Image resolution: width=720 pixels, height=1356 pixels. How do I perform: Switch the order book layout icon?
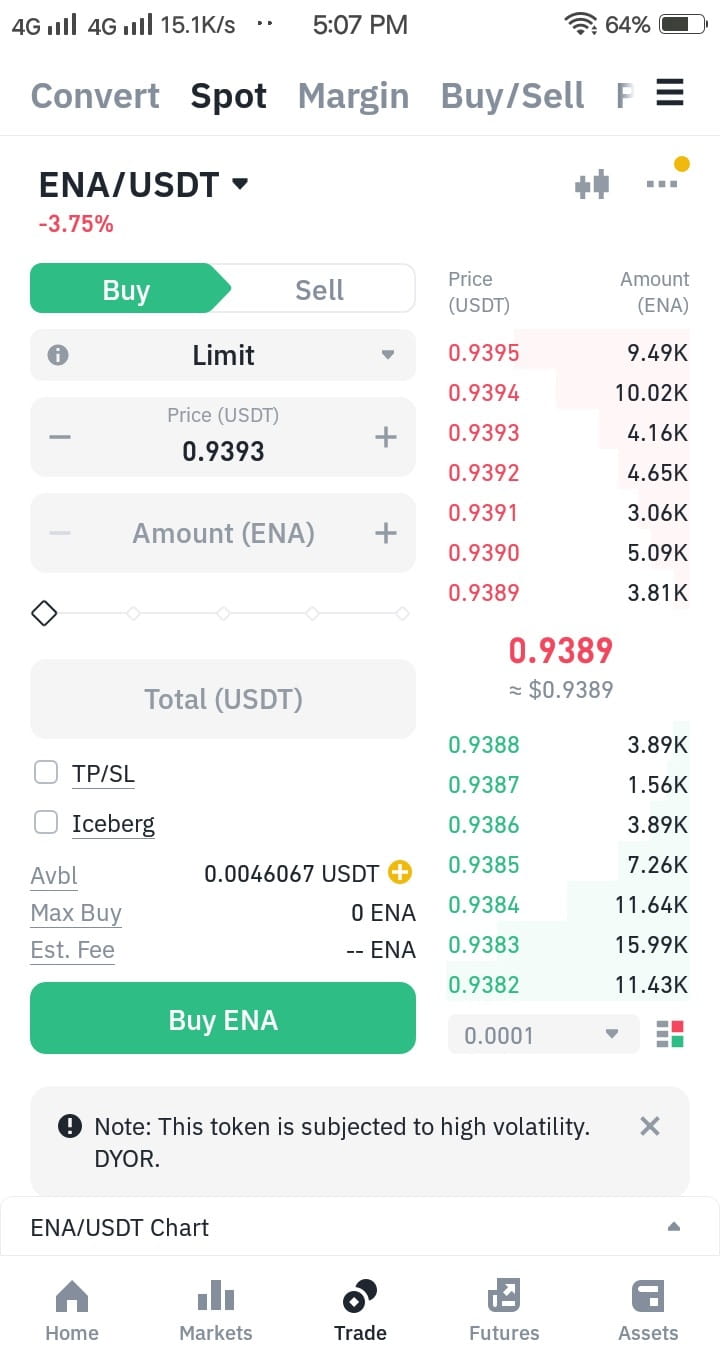pos(670,1034)
